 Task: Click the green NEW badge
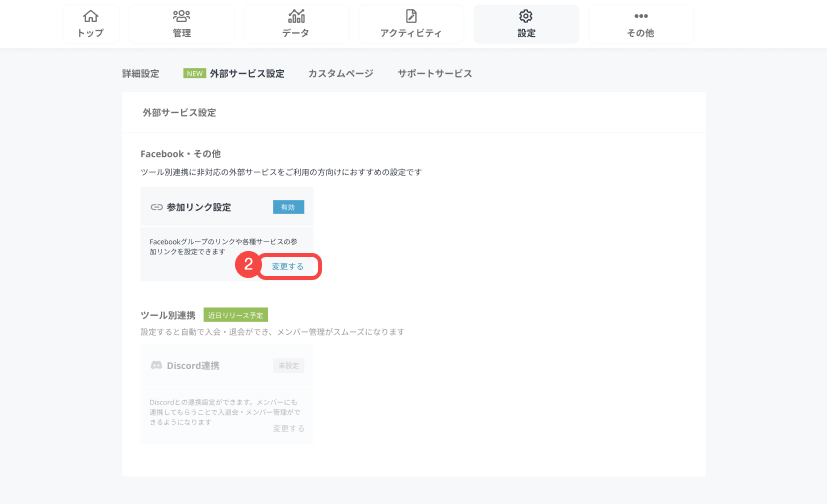(x=194, y=73)
